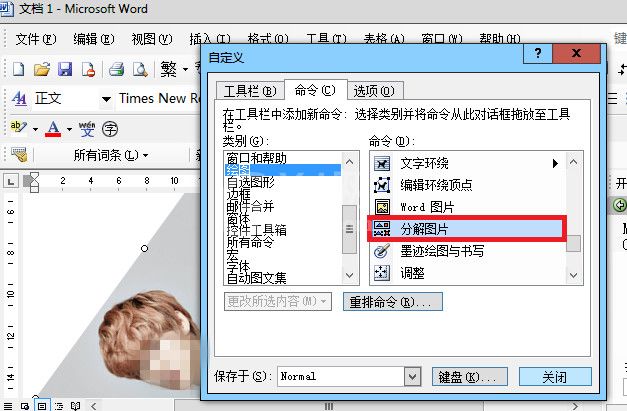Select the 墨迹绘图与书写 command
Screen dimensions: 627x411
coord(467,251)
